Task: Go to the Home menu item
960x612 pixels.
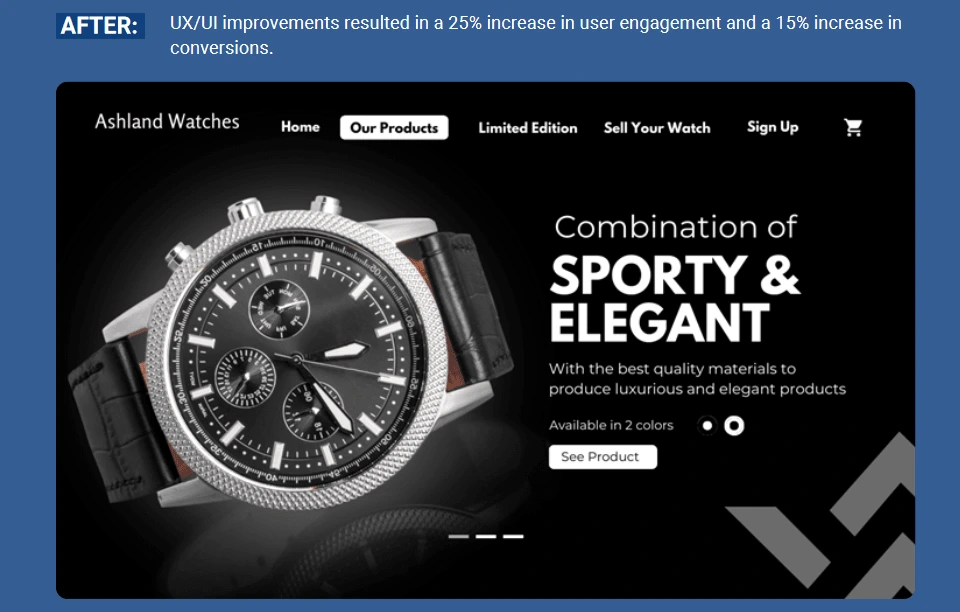Action: pyautogui.click(x=300, y=127)
